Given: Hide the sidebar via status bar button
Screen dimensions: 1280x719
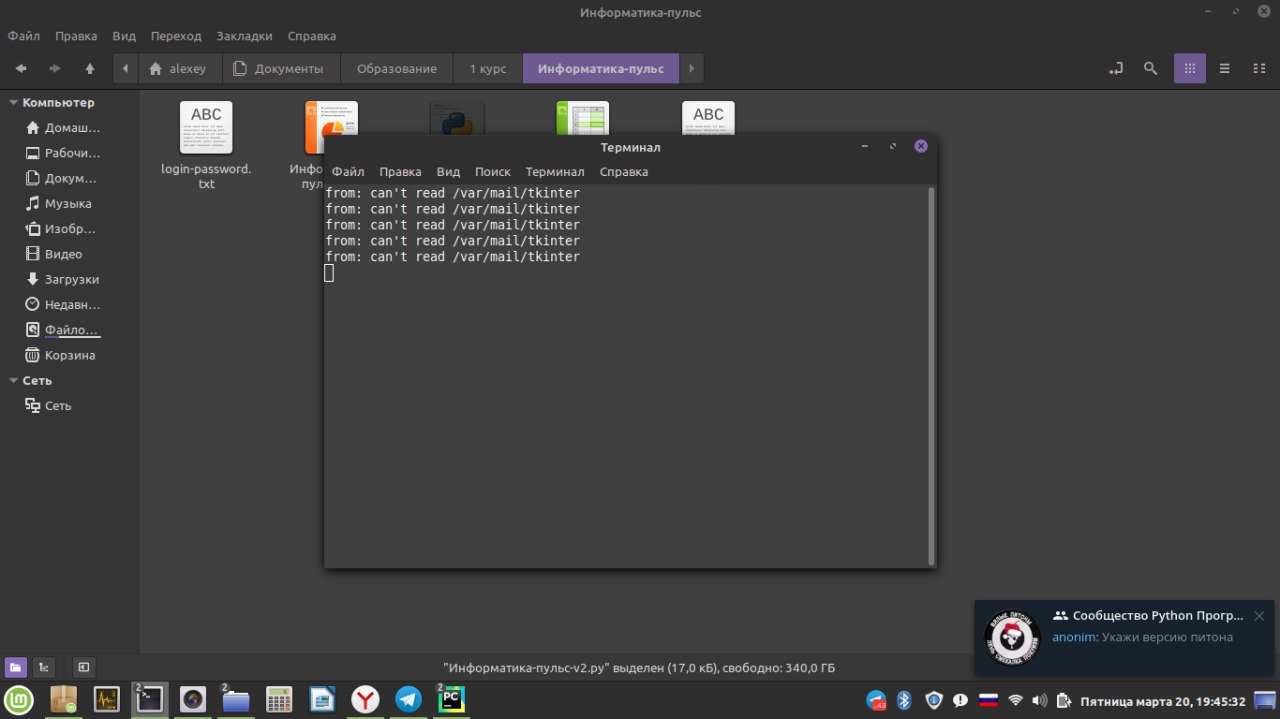Looking at the screenshot, I should 84,667.
